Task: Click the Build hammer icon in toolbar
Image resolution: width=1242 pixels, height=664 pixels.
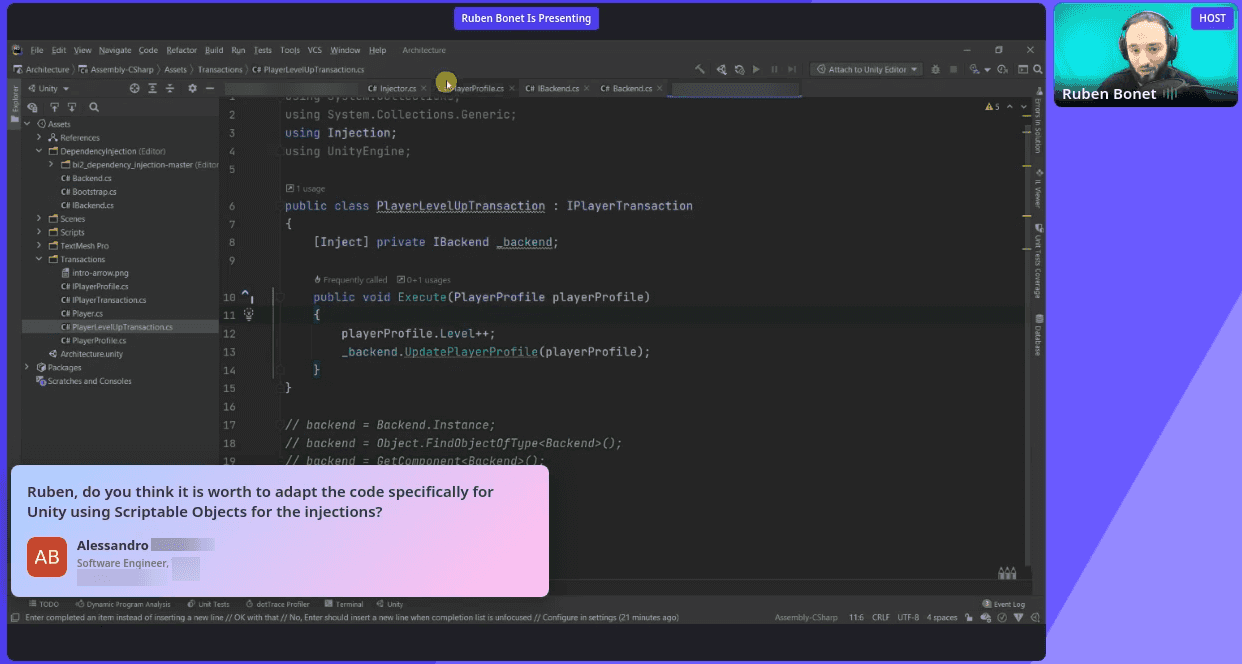Action: [700, 69]
